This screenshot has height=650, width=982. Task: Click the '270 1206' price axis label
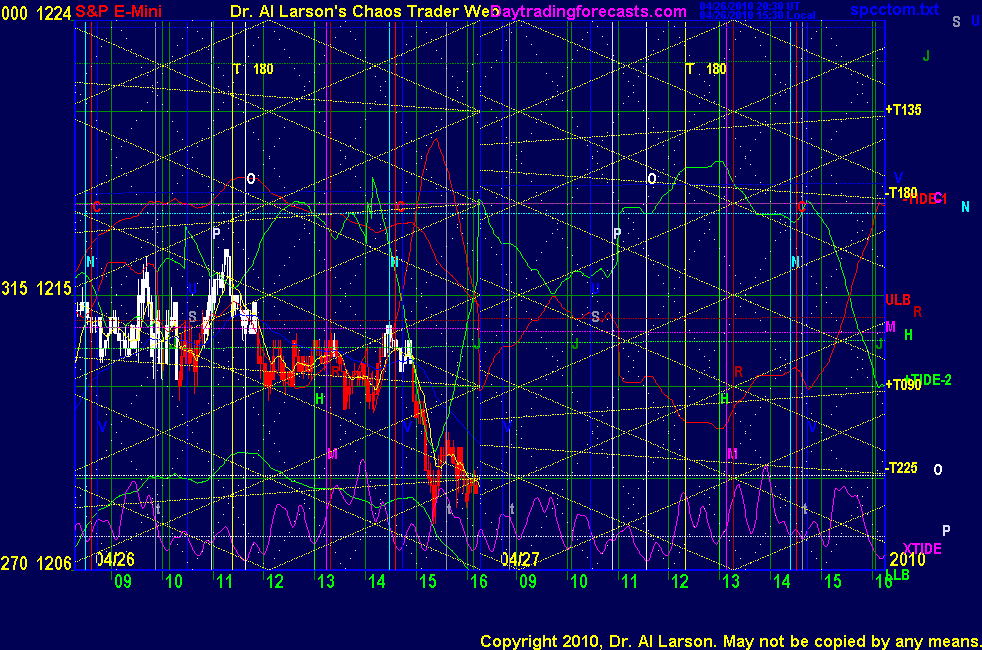[x=36, y=564]
